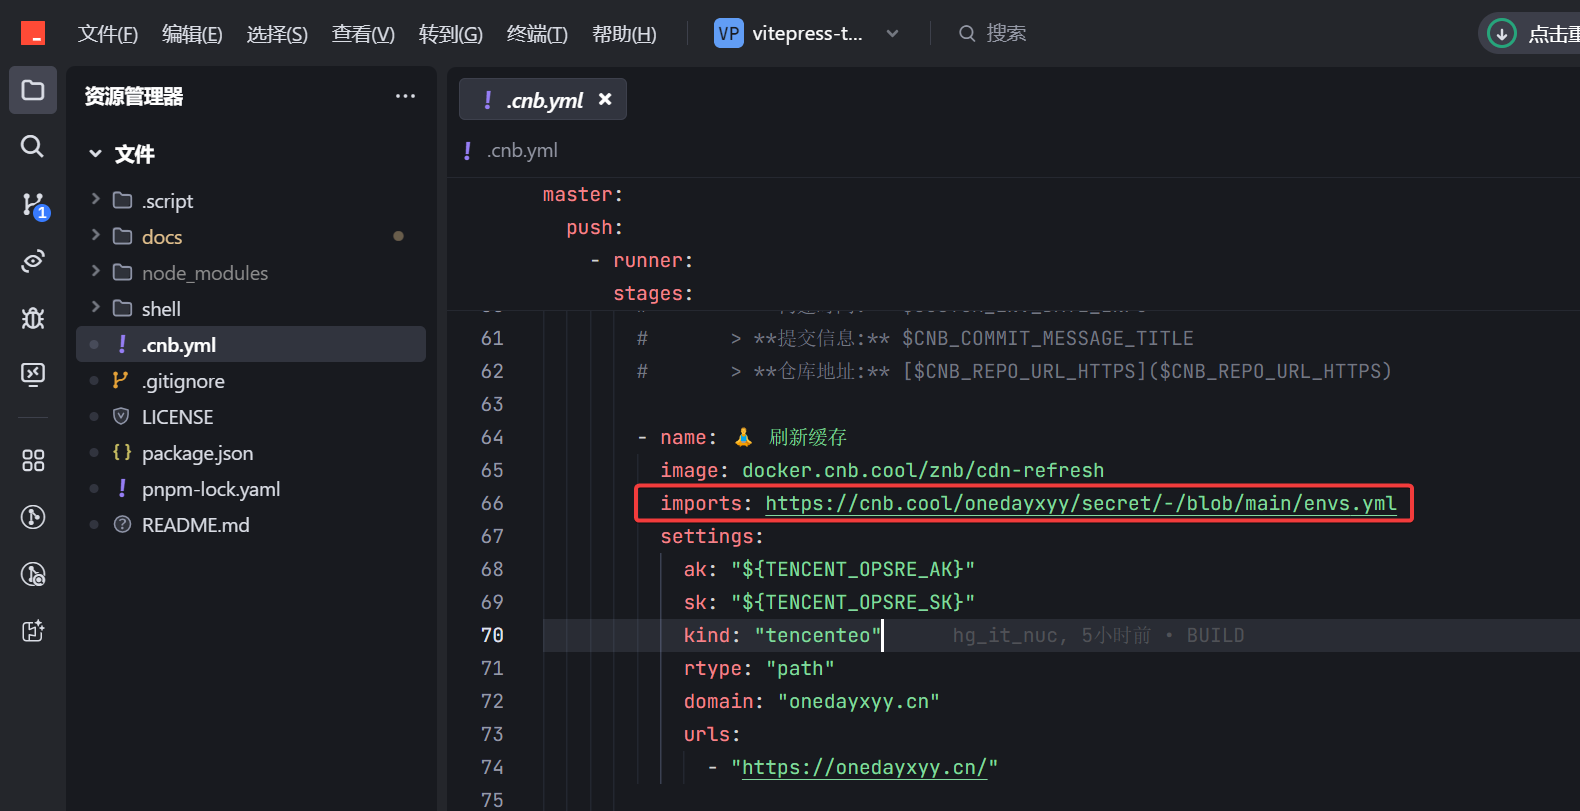Click the .script folder icon
This screenshot has height=811, width=1580.
click(x=122, y=200)
